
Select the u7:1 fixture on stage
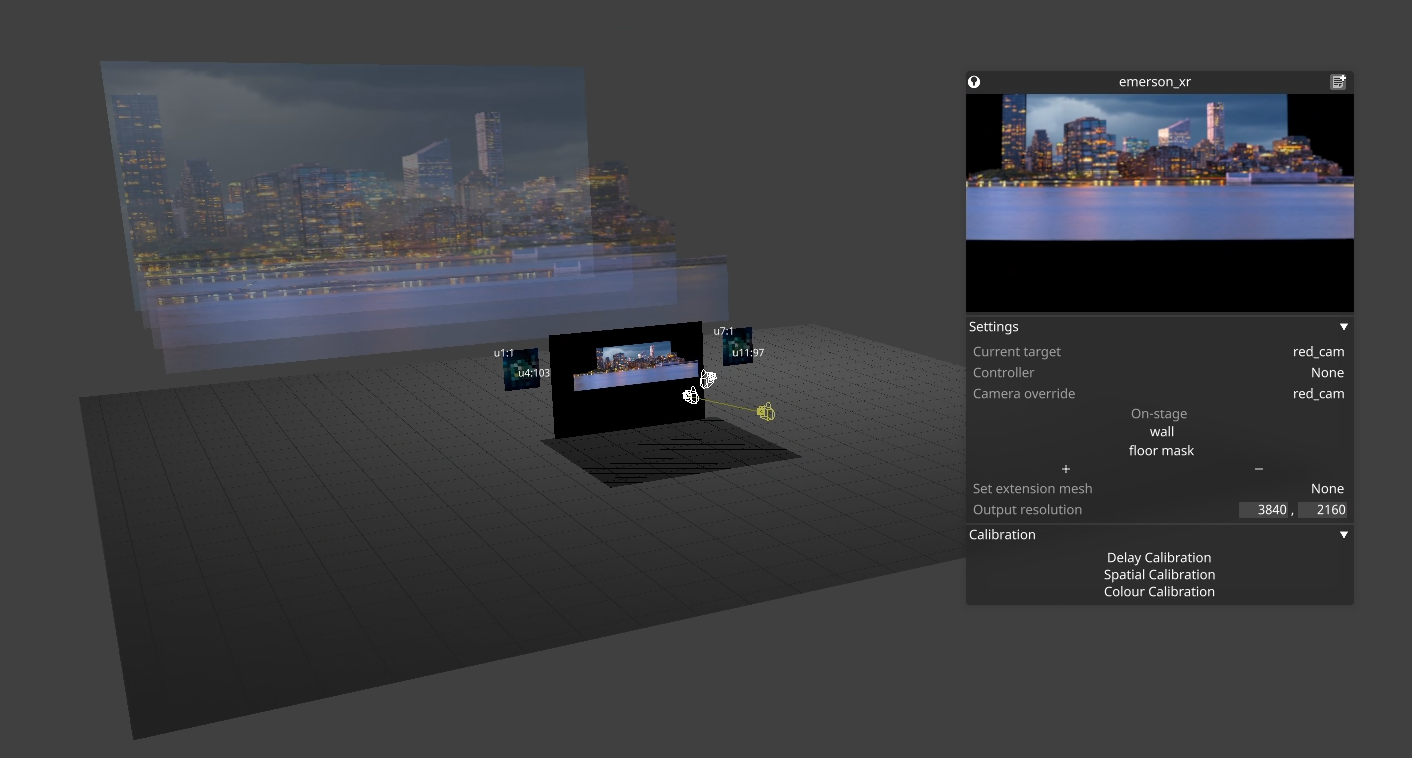737,347
